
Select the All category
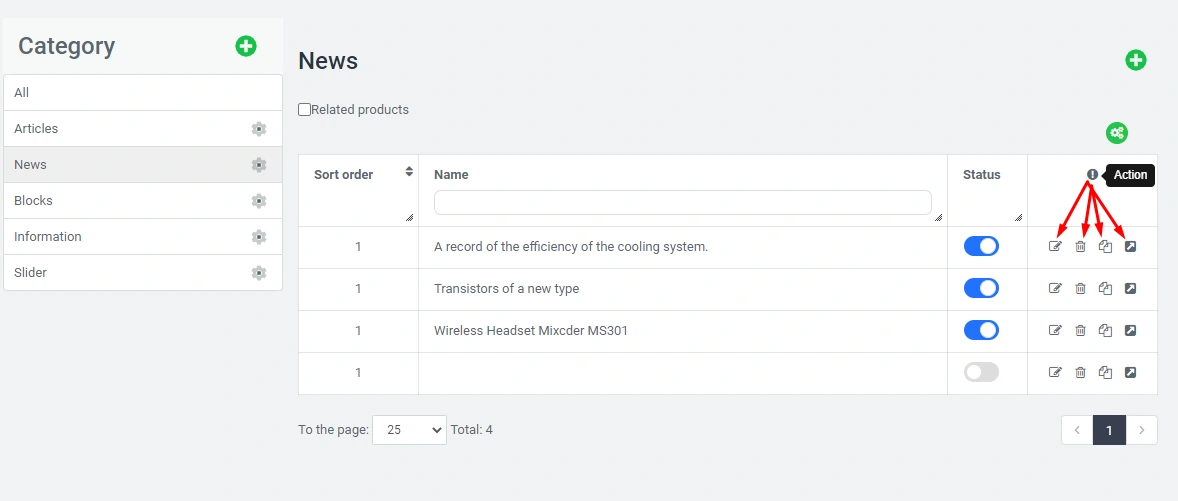[22, 93]
